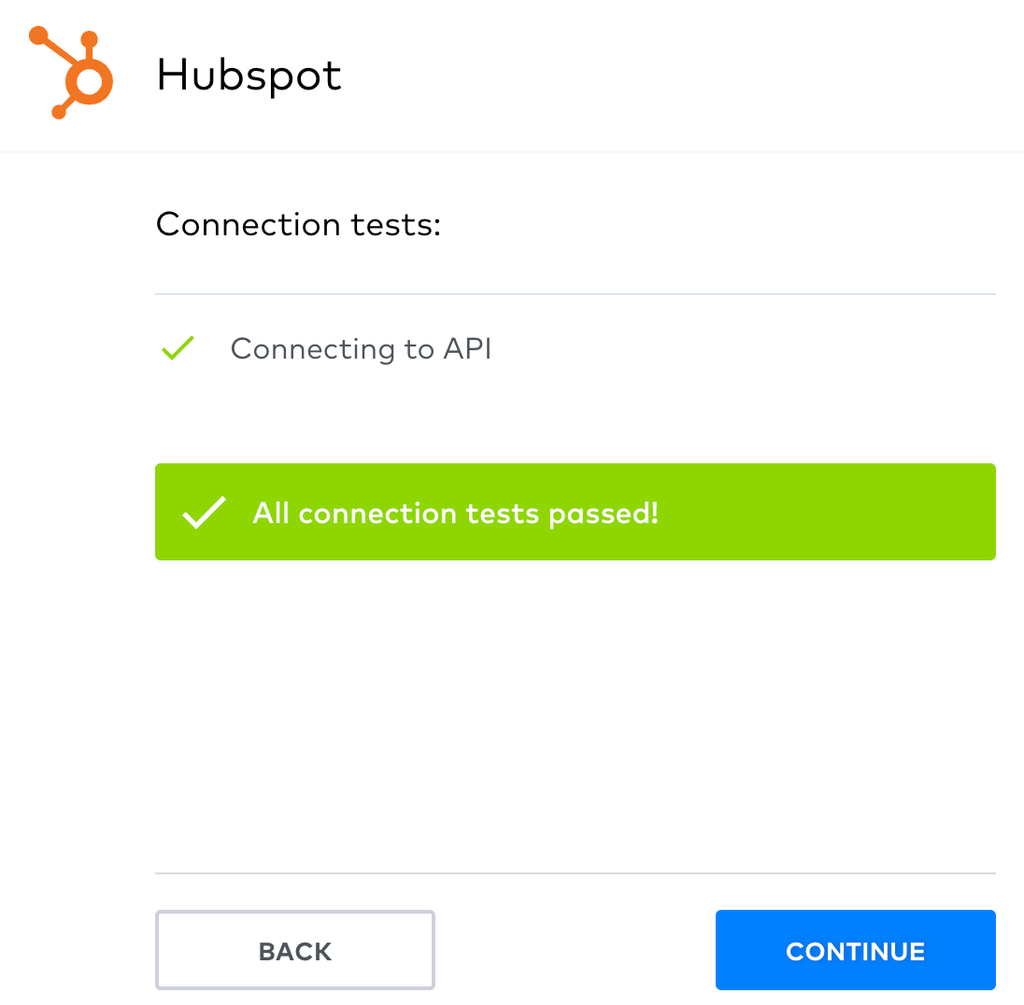Click the large ring of the Hubspot logo

89,81
